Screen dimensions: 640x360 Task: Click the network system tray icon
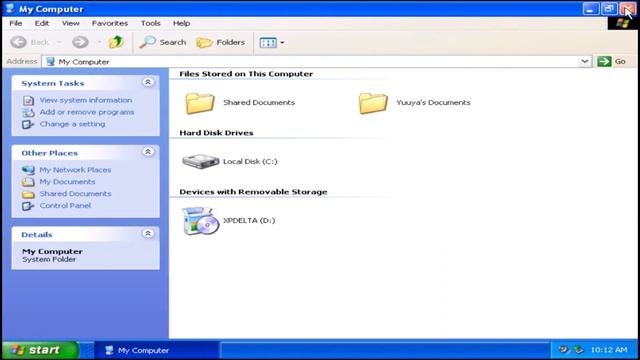click(578, 349)
